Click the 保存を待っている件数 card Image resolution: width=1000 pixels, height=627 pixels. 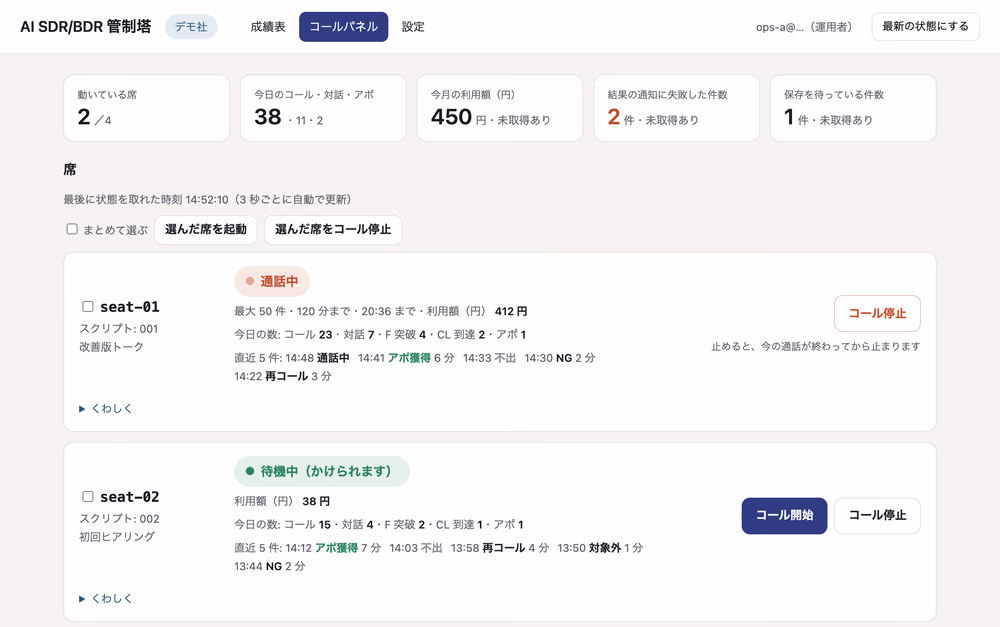click(853, 108)
